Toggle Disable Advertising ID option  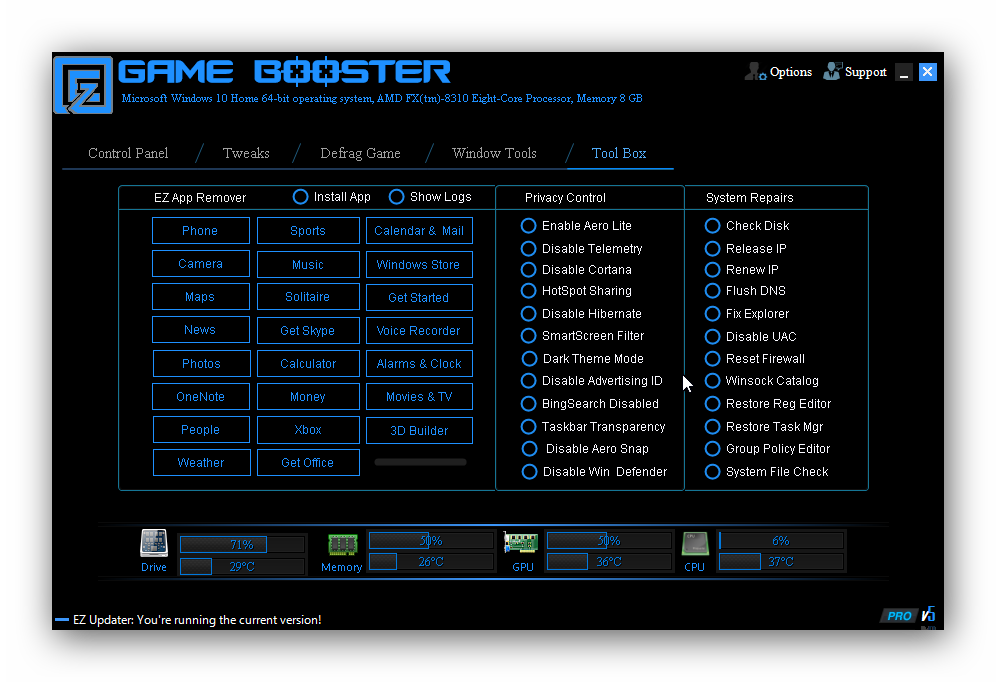(x=528, y=381)
